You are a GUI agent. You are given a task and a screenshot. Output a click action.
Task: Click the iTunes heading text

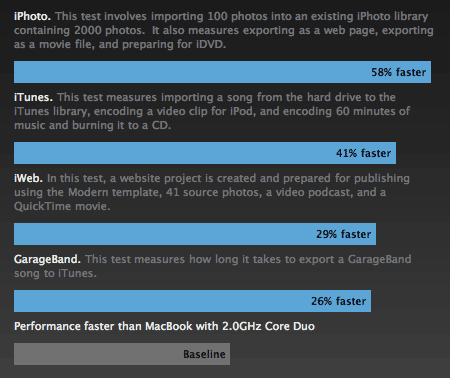click(33, 97)
